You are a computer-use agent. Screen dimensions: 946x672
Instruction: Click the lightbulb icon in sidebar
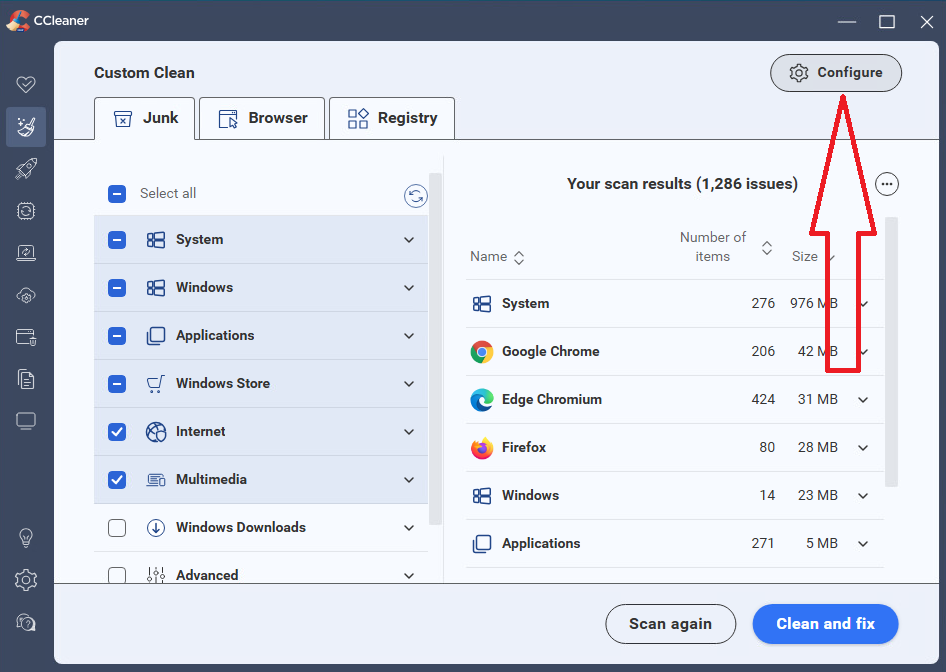[26, 538]
